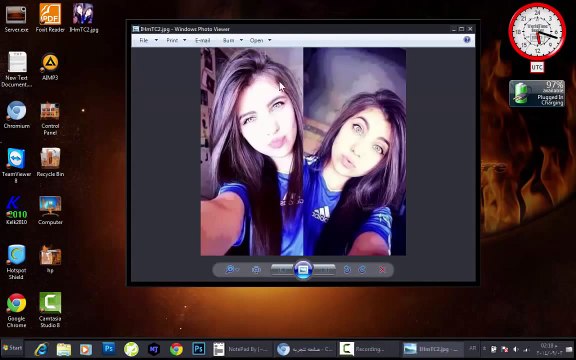Open the Computer desktop icon
576x360 pixels.
[x=50, y=210]
